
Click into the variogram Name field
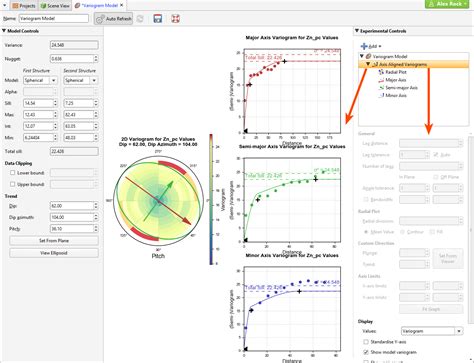pos(54,19)
